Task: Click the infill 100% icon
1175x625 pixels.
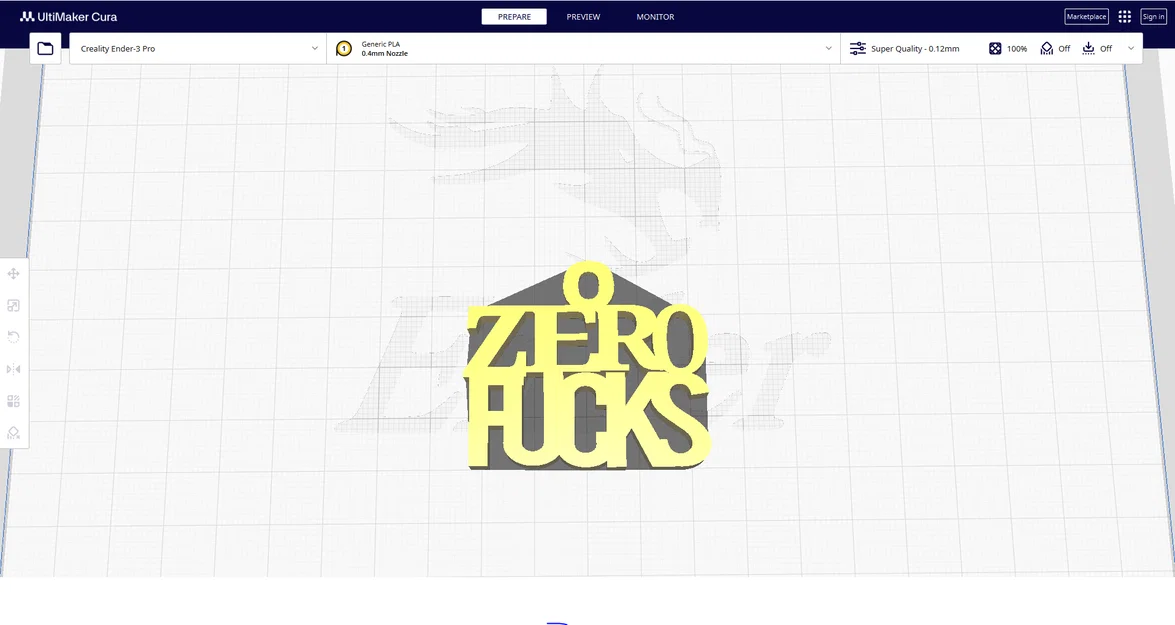Action: [994, 49]
